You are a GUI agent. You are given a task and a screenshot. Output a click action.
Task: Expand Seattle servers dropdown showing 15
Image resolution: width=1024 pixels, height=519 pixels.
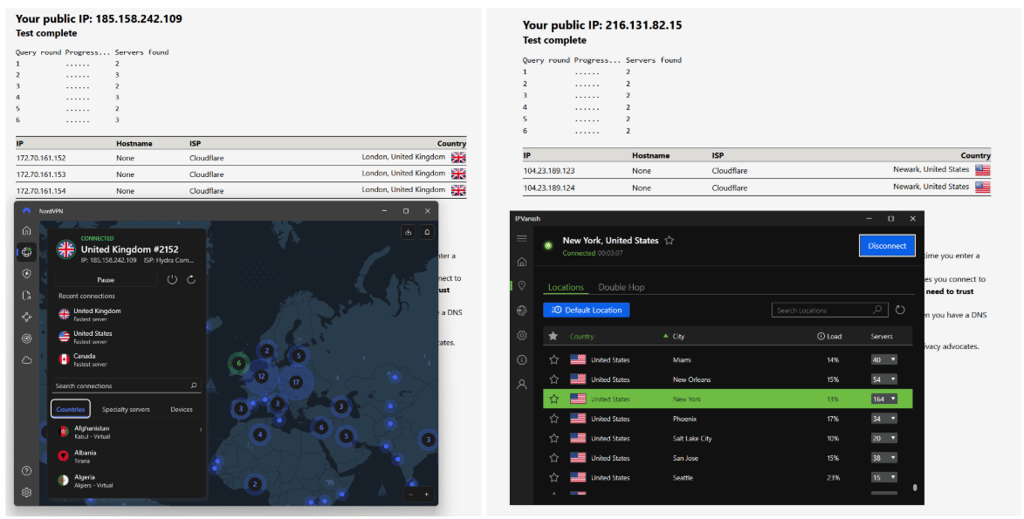pyautogui.click(x=884, y=477)
